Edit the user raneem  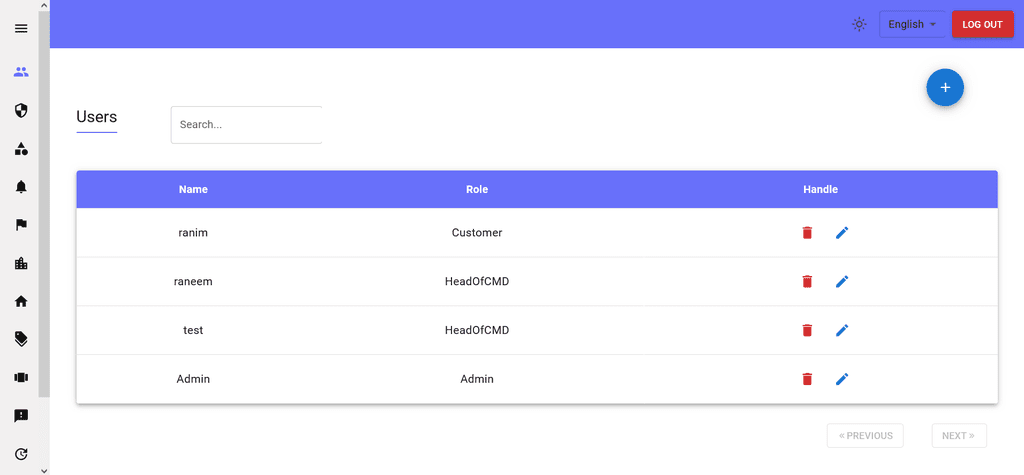point(842,282)
